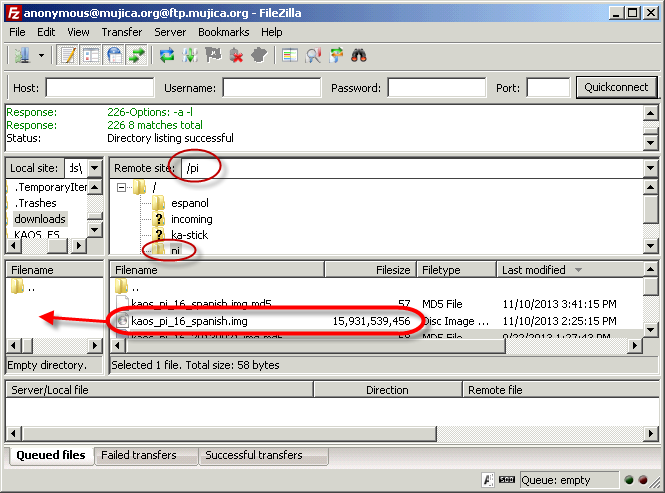Select kaos_pi_16_spanish.img.md5 file
Screen dimensions: 665x493
[x=201, y=304]
